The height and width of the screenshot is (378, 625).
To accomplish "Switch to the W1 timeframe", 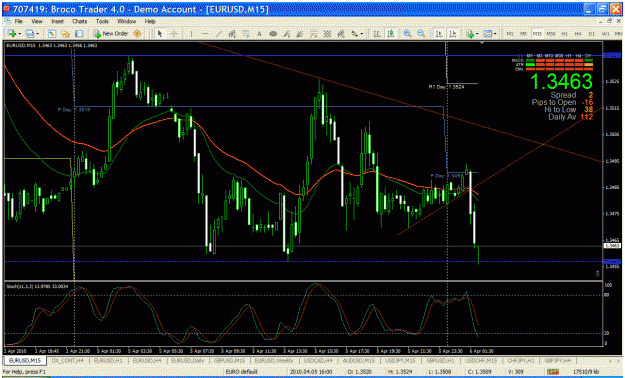I will [606, 34].
